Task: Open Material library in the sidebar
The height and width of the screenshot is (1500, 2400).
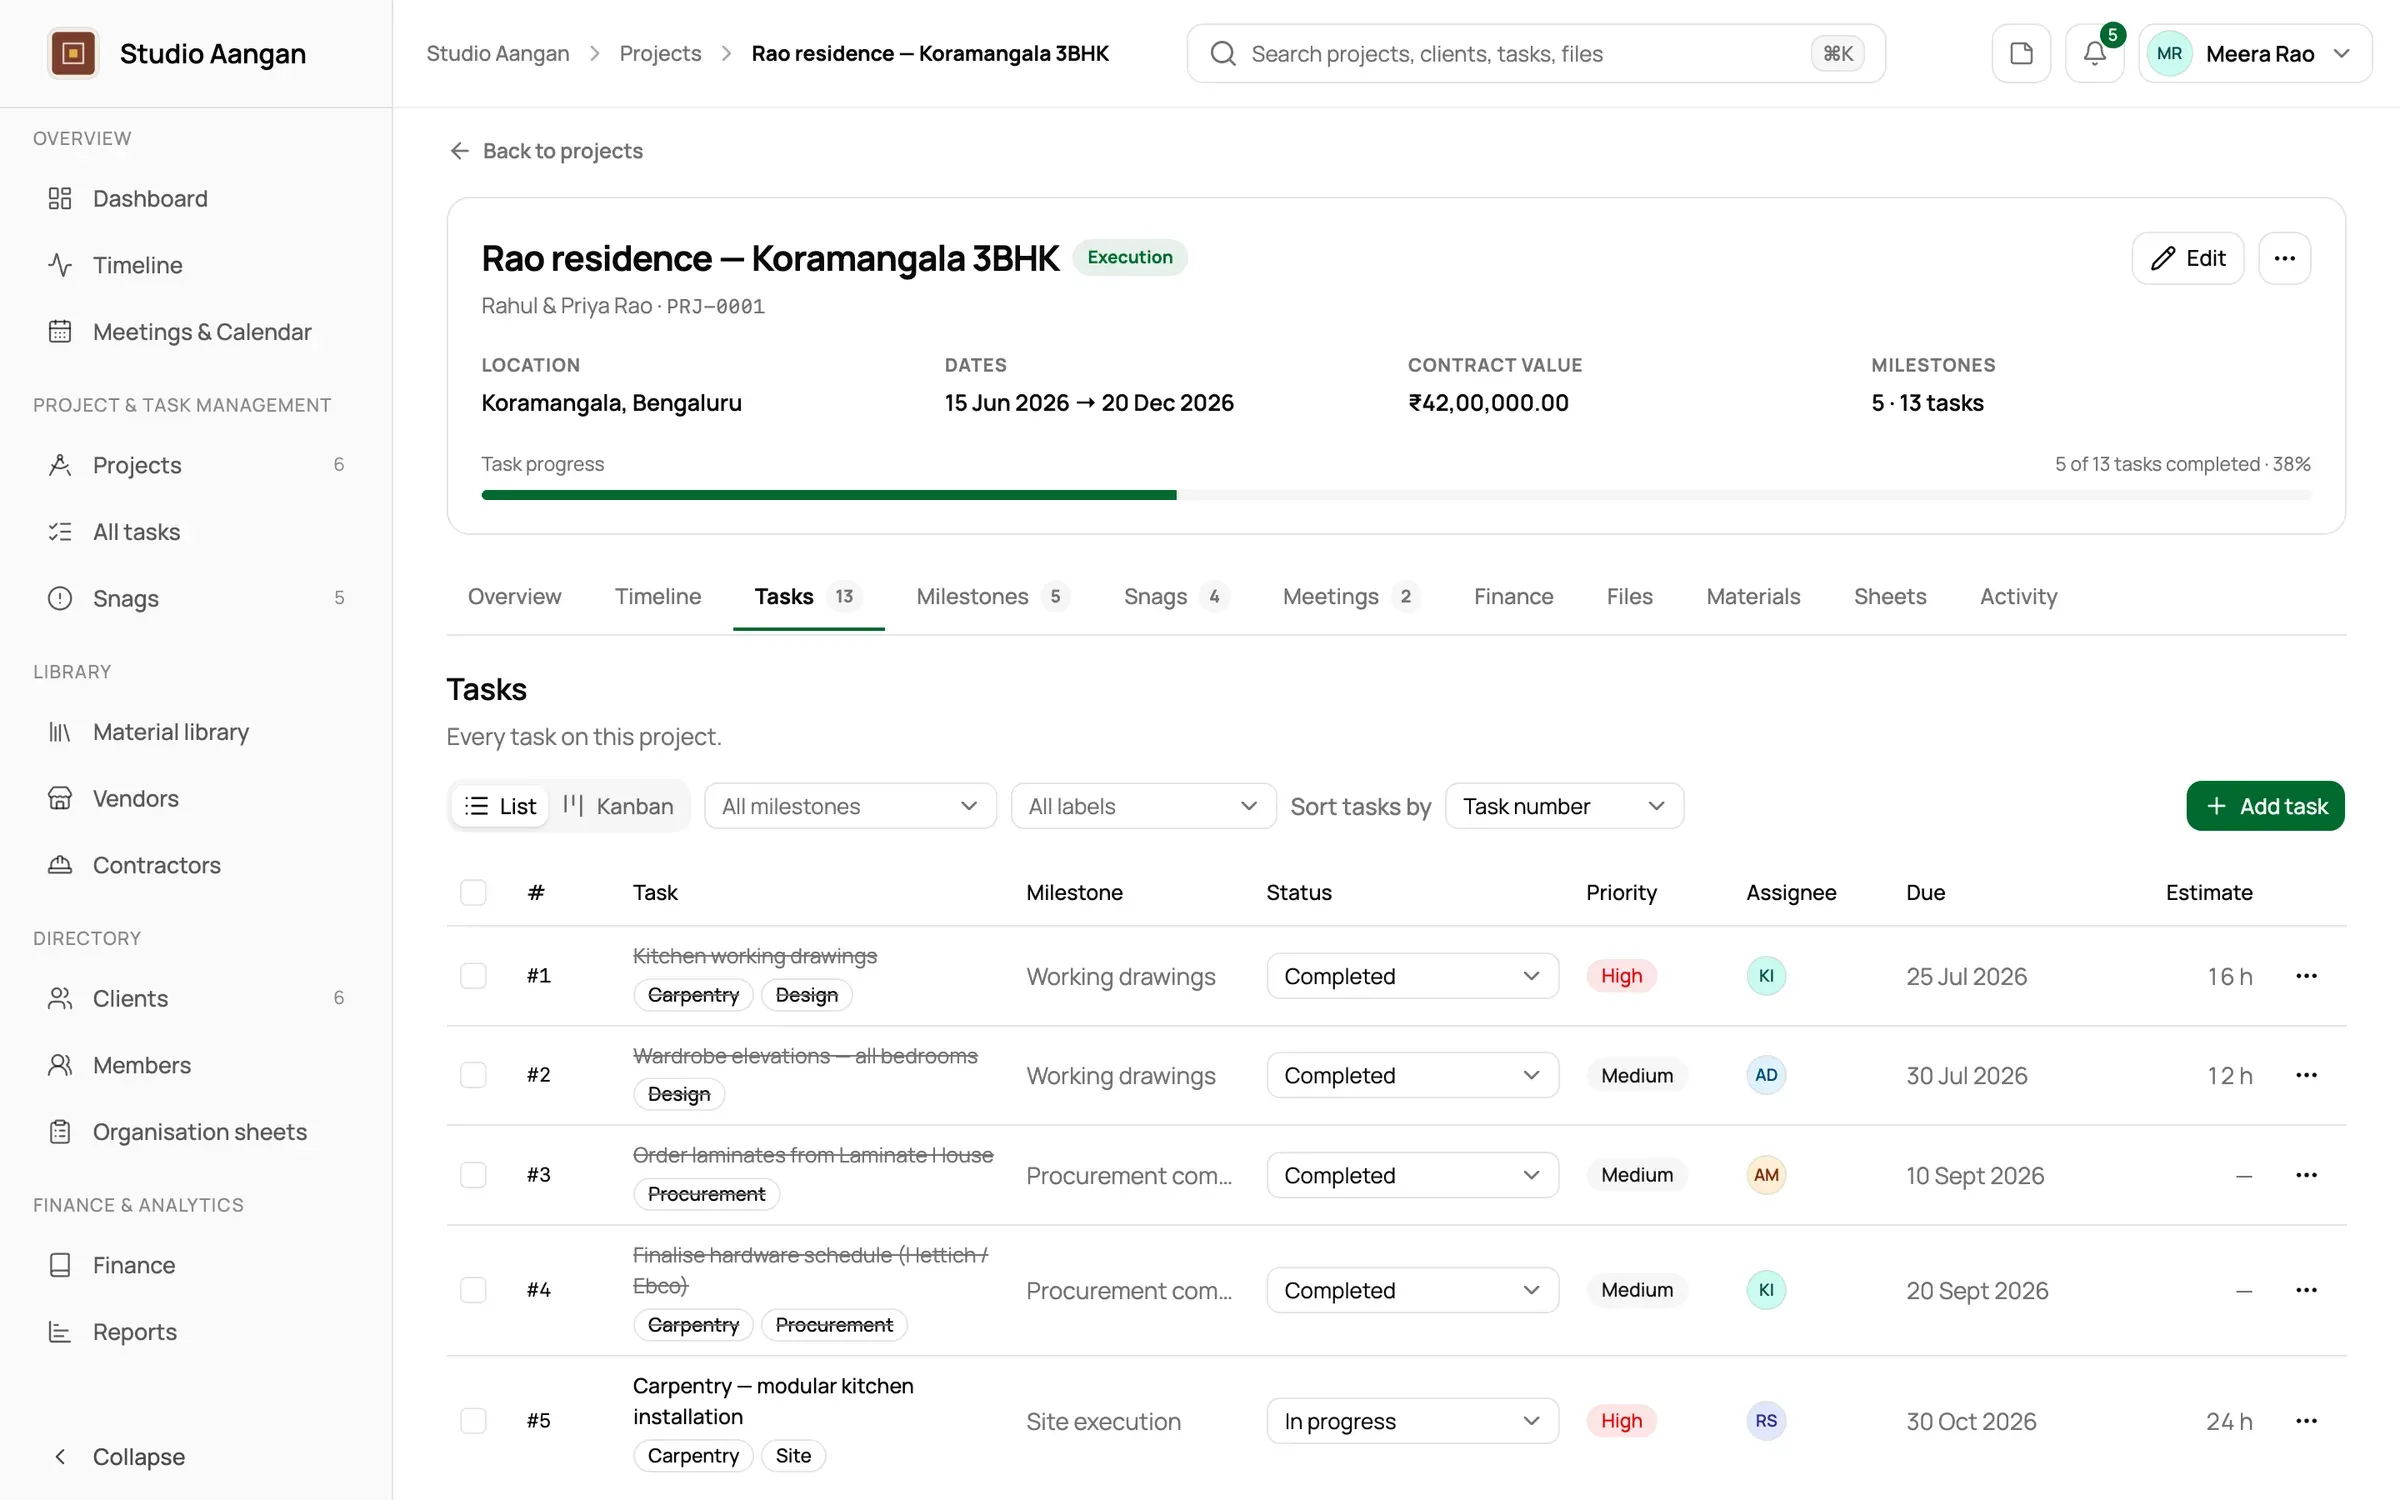Action: pos(196,732)
